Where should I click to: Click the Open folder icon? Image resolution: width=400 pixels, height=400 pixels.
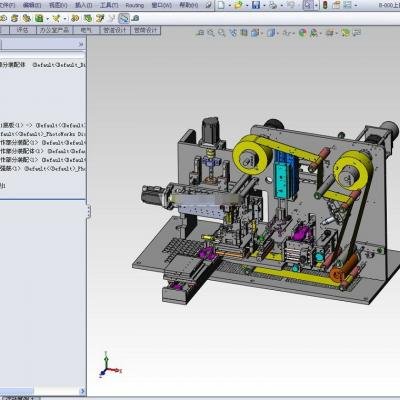[238, 5]
